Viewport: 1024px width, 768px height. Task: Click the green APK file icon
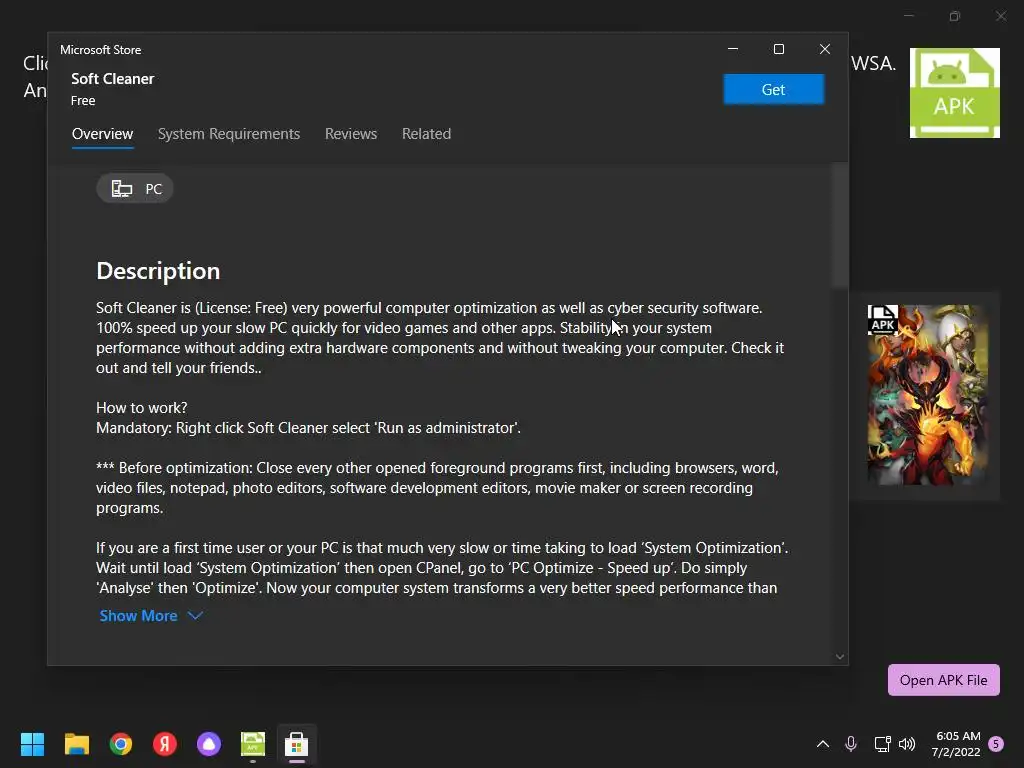click(955, 93)
